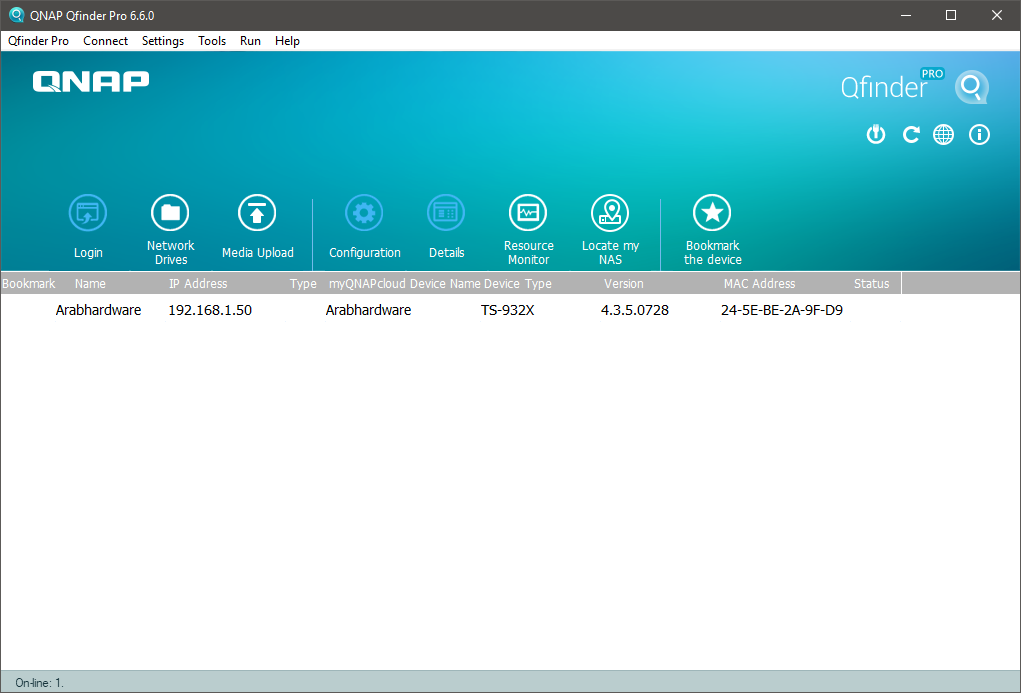The image size is (1021, 693).
Task: Click the Qfinder Pro magnifier logo
Action: coord(972,87)
